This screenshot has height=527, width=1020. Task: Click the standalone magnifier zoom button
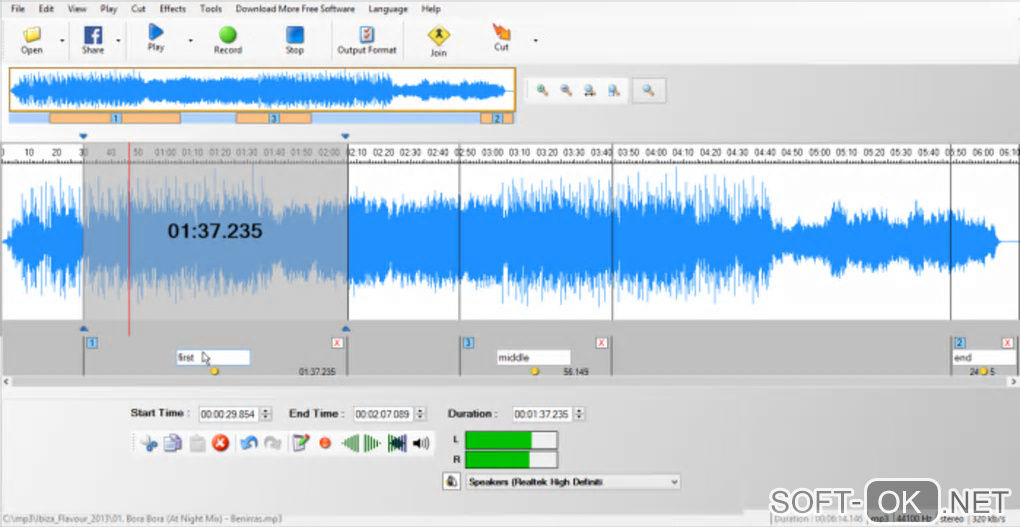click(x=648, y=90)
